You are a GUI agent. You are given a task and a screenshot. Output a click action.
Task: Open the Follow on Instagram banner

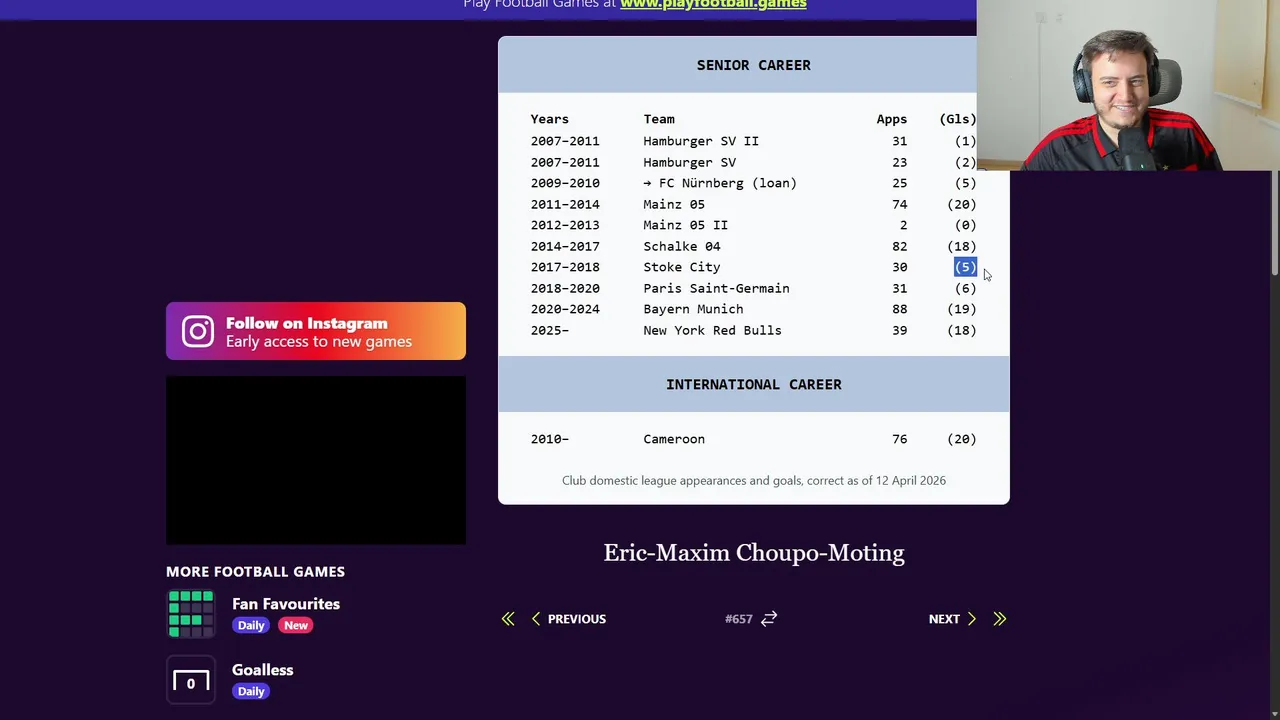tap(316, 331)
